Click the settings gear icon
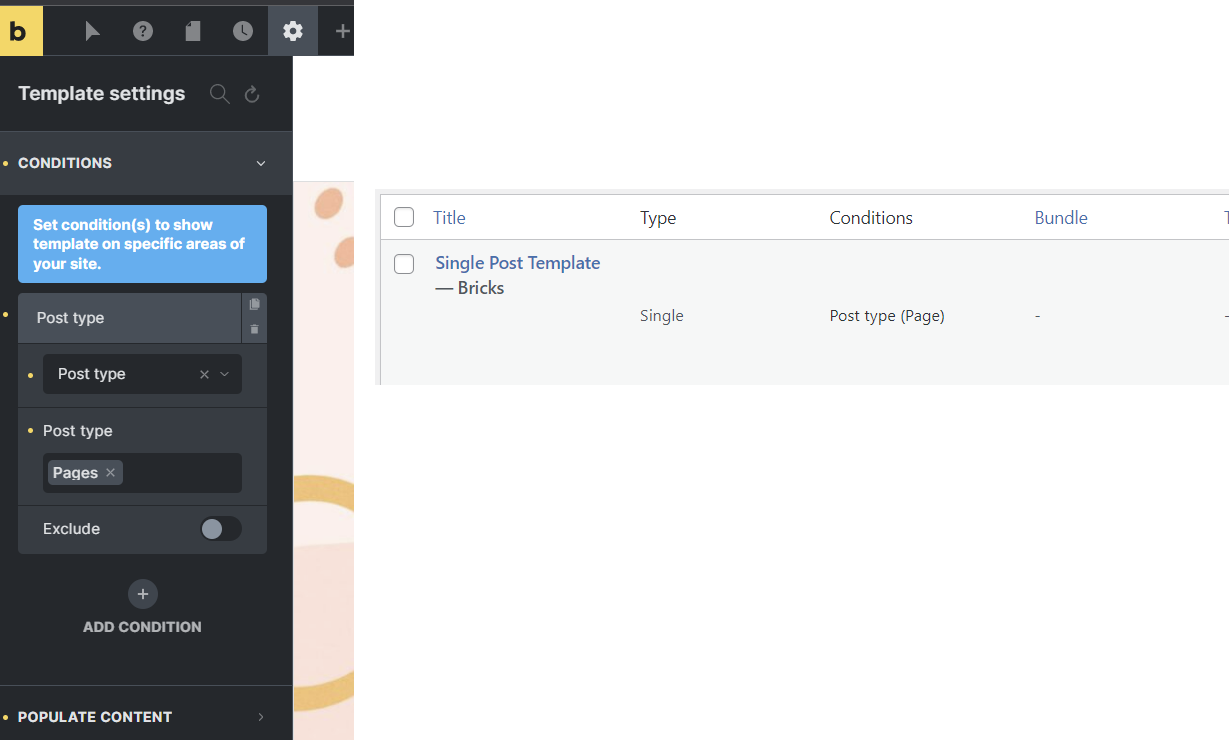1229x740 pixels. click(293, 31)
